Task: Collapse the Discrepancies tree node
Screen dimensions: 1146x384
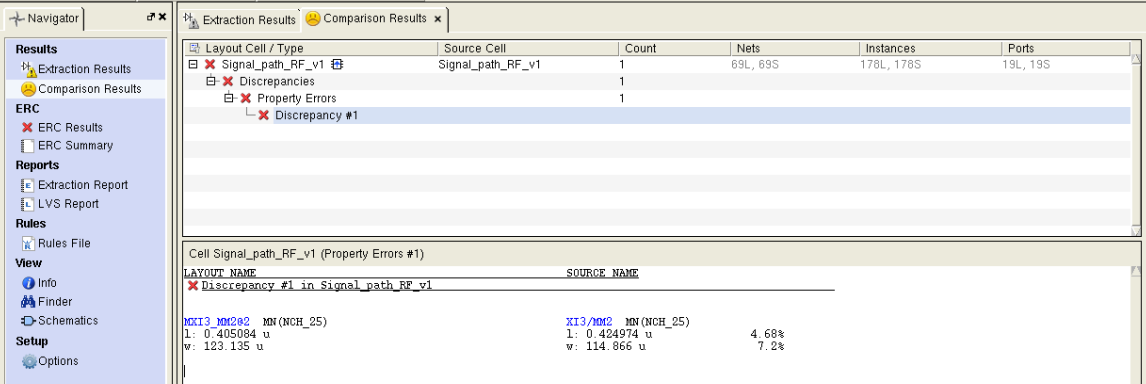Action: coord(212,81)
